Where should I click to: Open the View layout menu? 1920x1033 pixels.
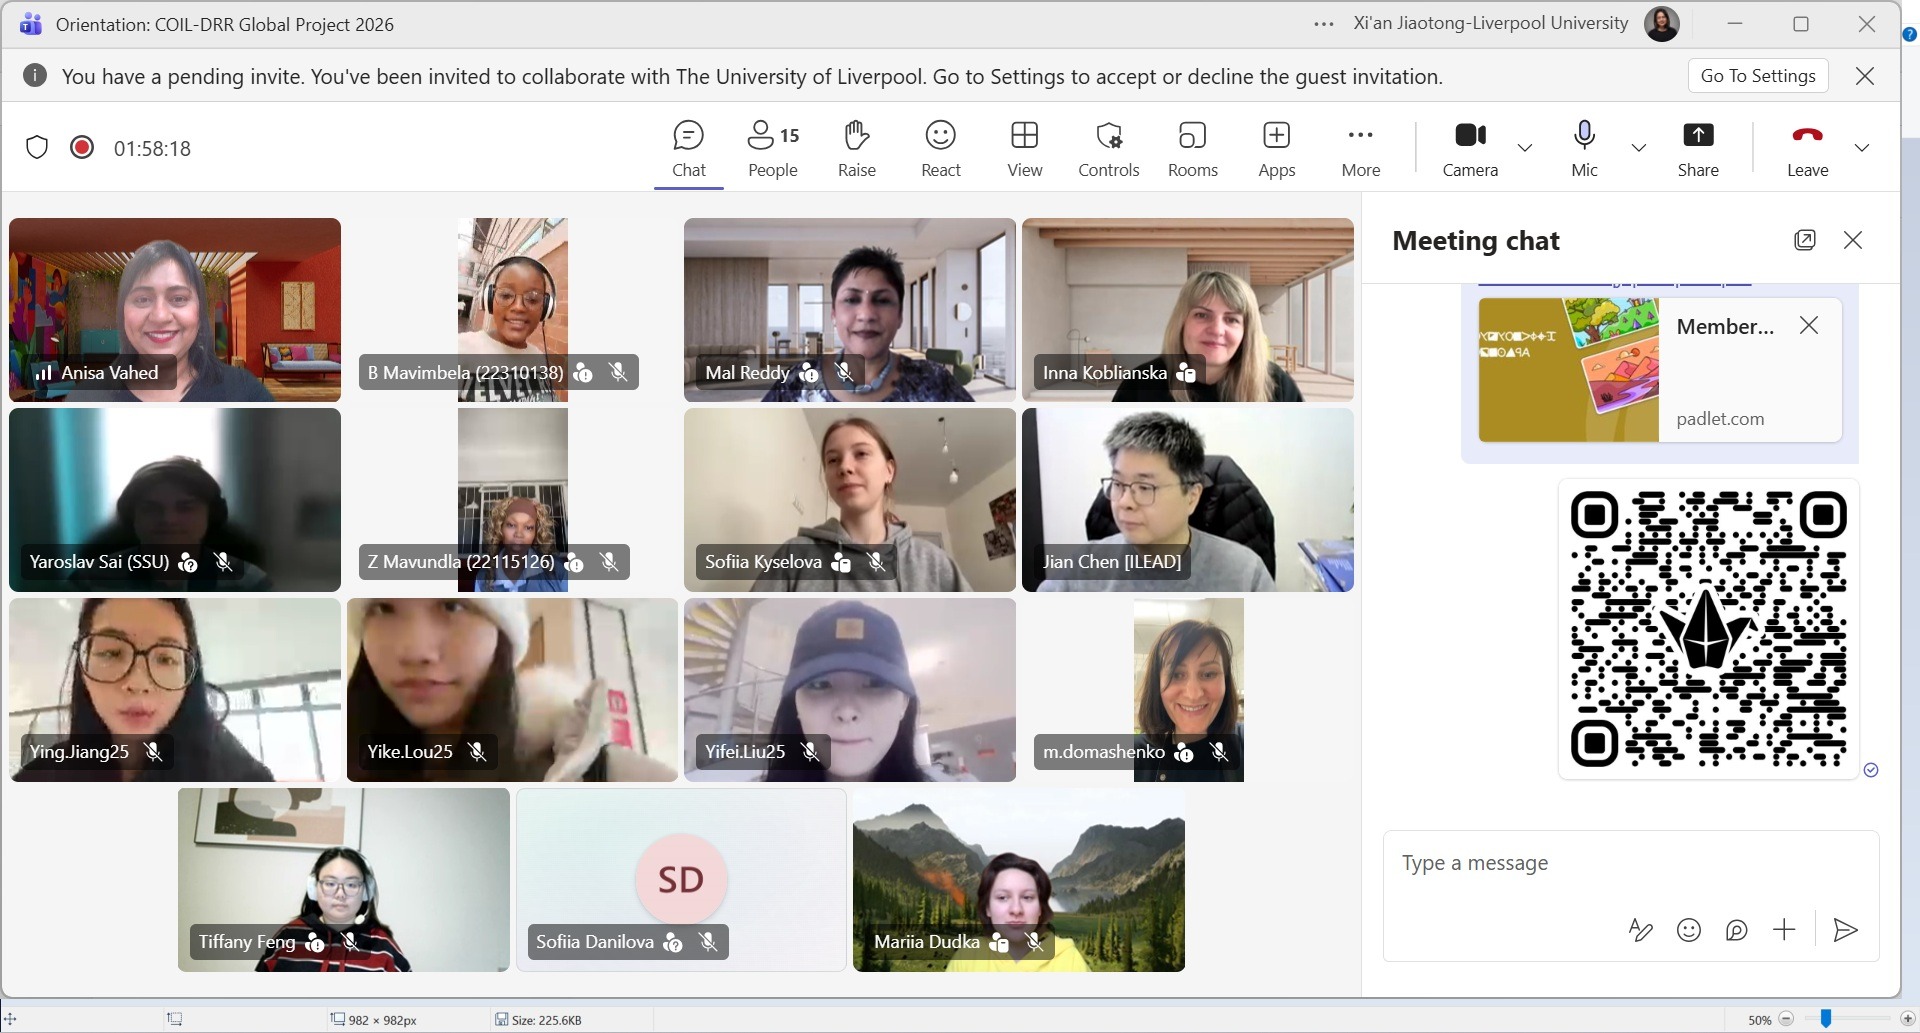[1024, 148]
